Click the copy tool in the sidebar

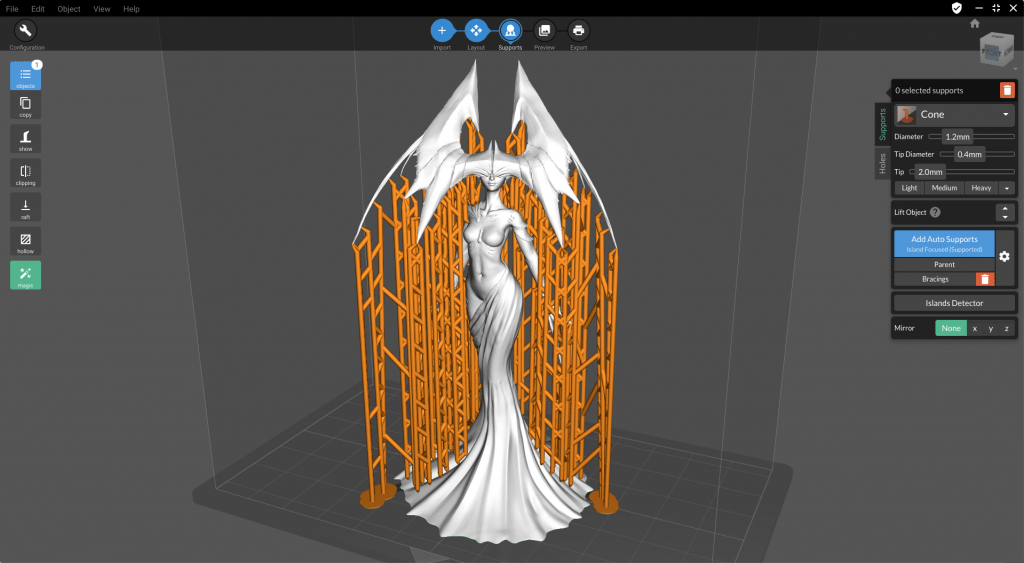[x=26, y=107]
